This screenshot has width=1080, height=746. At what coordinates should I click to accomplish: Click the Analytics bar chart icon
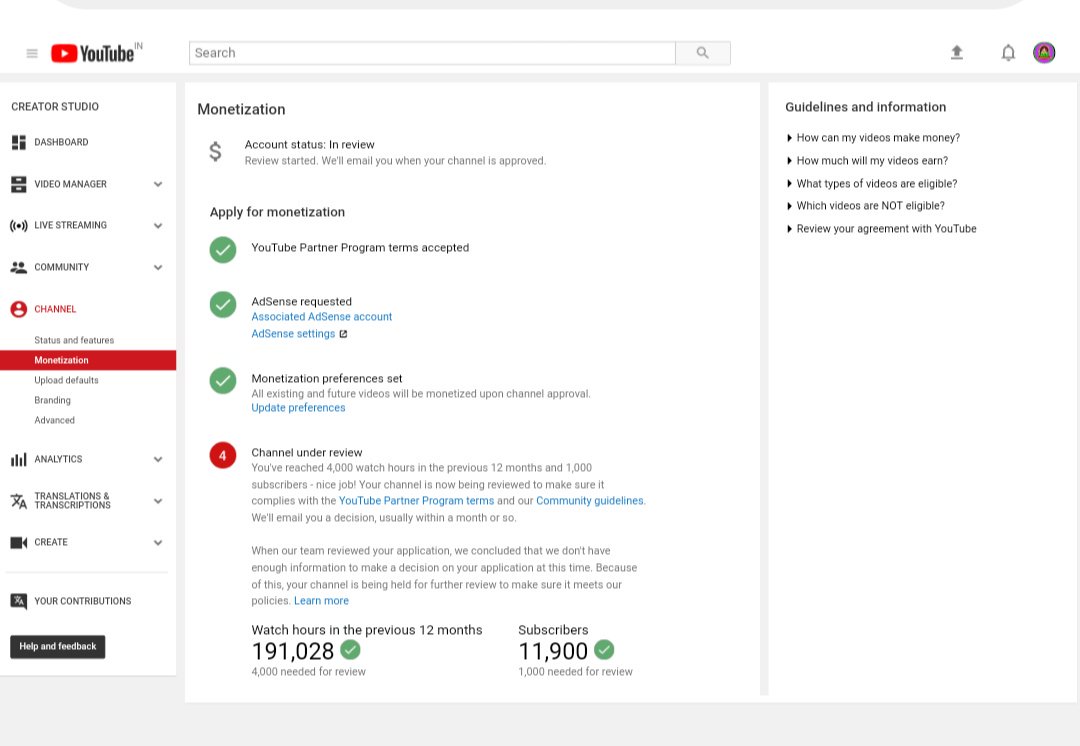pyautogui.click(x=19, y=459)
